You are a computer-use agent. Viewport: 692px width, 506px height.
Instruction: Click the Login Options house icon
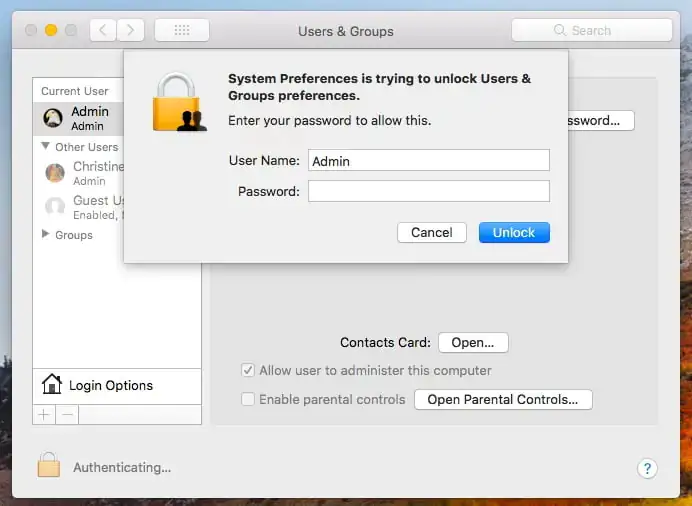click(52, 384)
